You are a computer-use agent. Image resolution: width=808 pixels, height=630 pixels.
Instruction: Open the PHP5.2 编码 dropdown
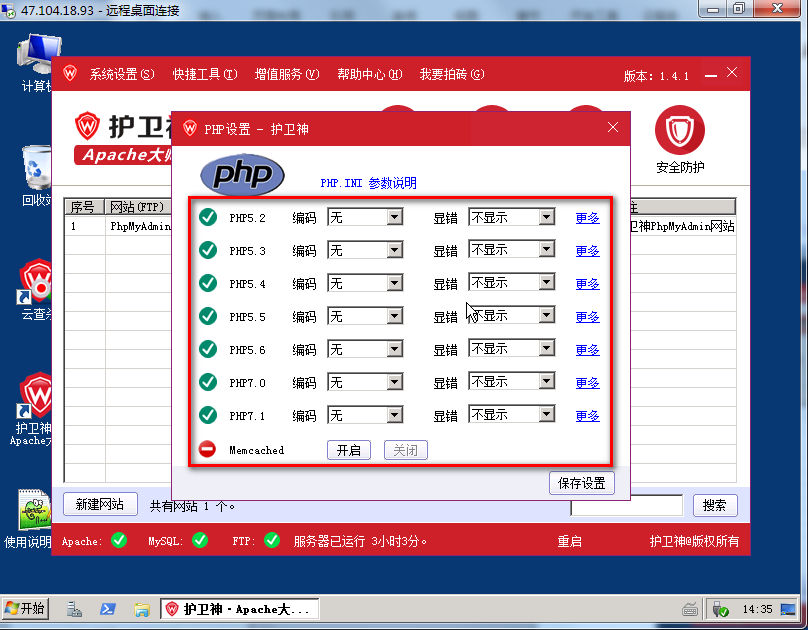point(365,217)
